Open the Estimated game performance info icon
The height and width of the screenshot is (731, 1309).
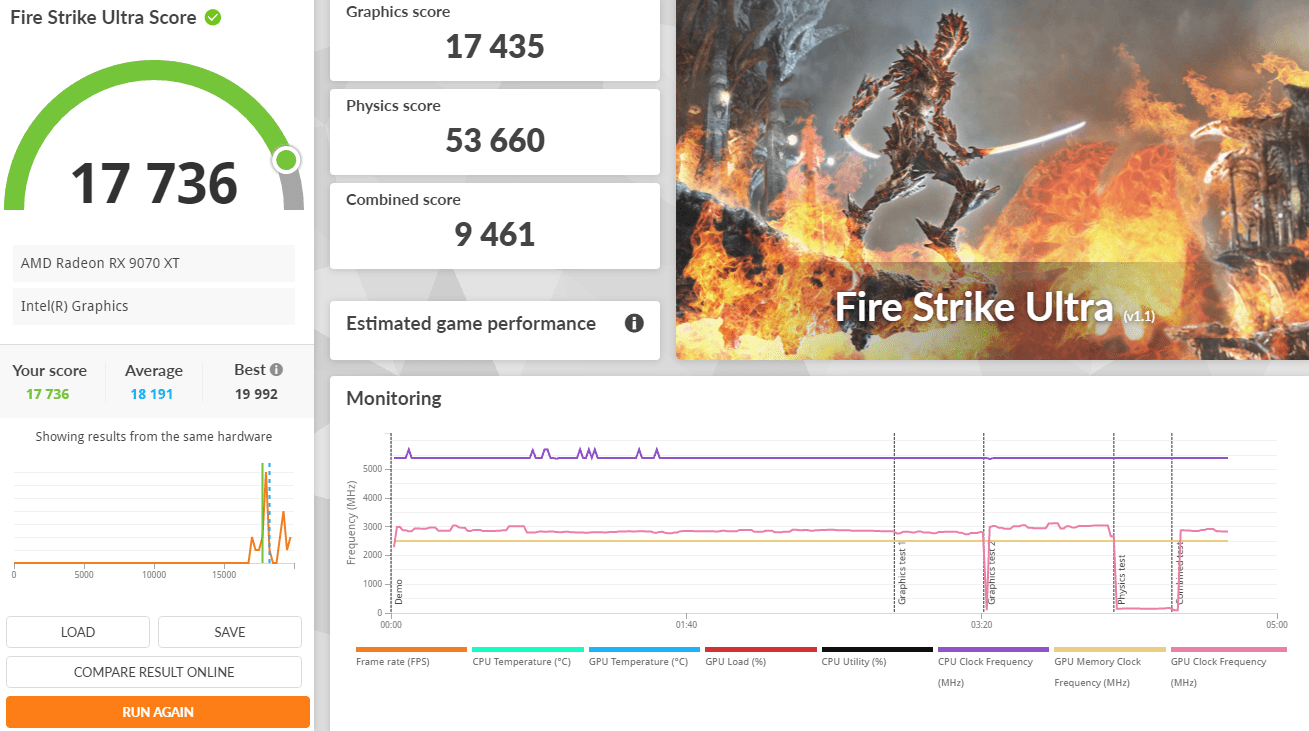(634, 323)
